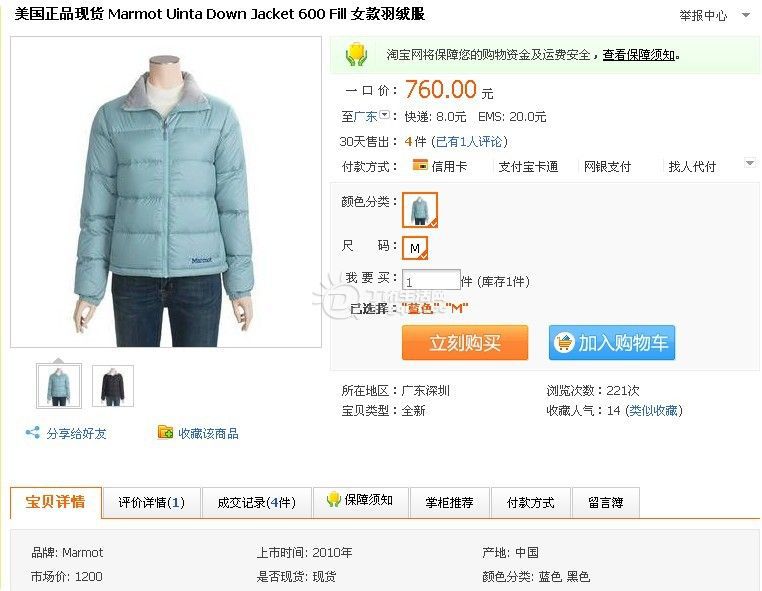The height and width of the screenshot is (591, 762).
Task: Click the 立刻购买 buy now button
Action: coord(465,343)
